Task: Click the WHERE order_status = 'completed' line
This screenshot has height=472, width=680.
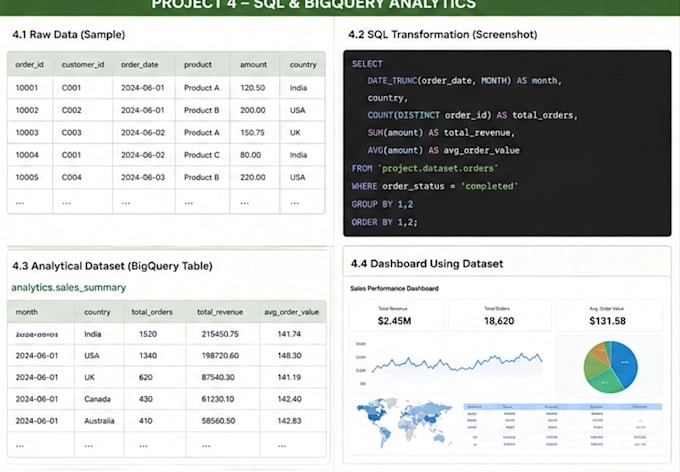Action: [435, 186]
